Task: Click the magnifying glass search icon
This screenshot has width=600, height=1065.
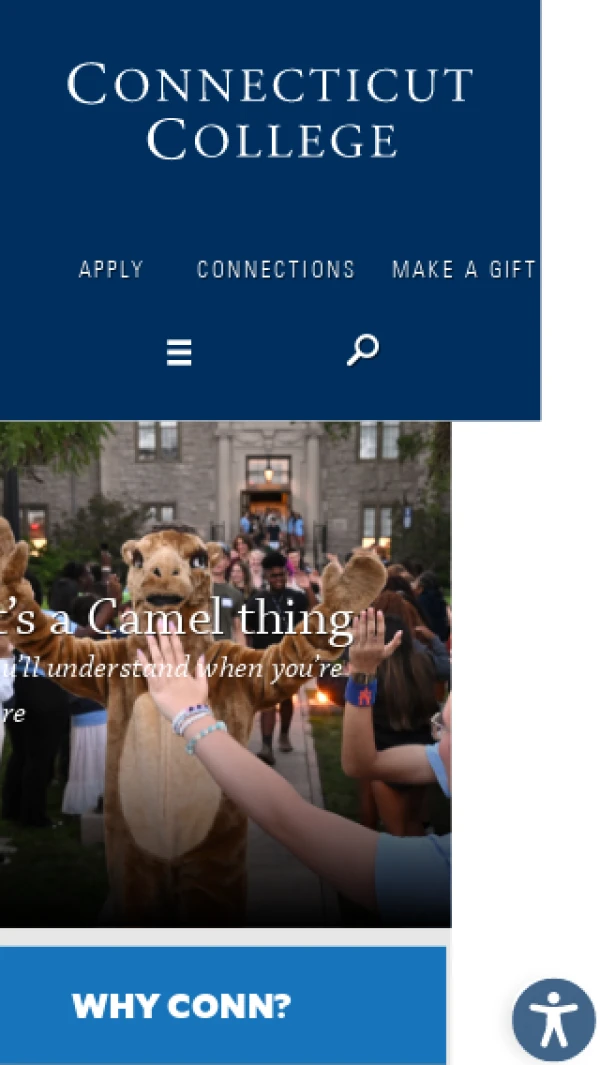Action: [362, 350]
